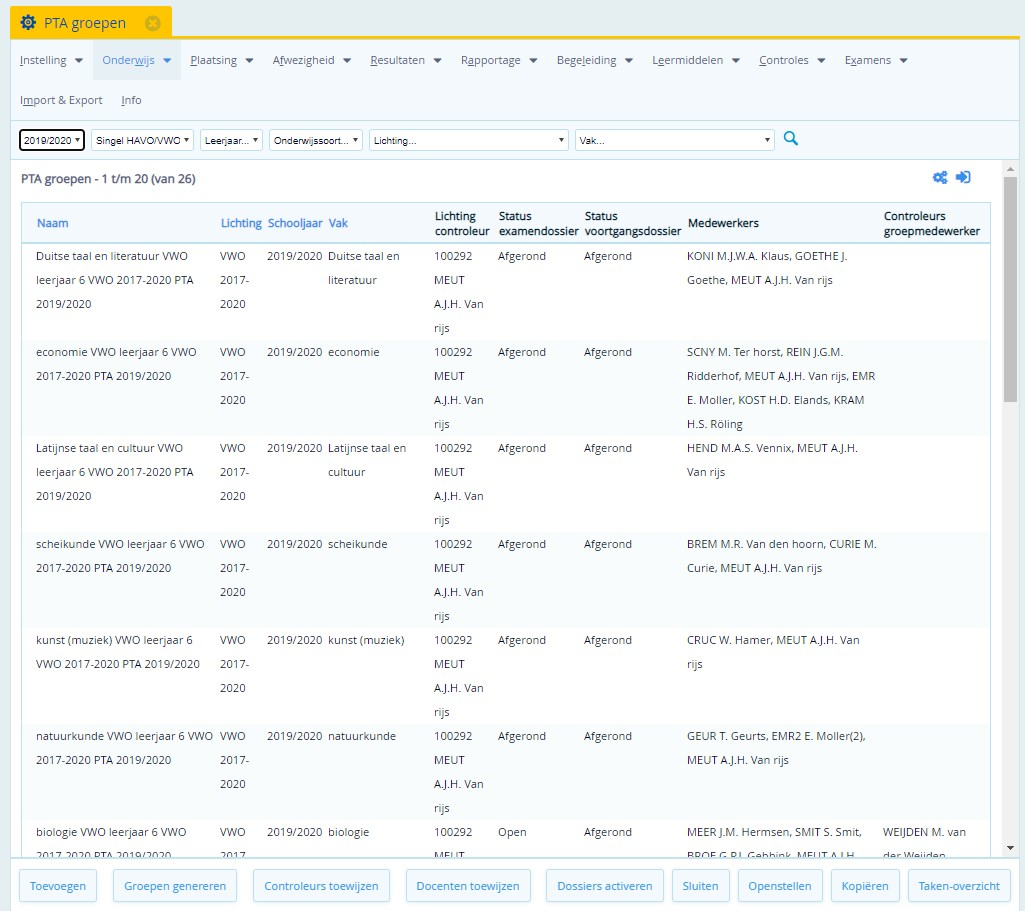1025x911 pixels.
Task: Open the Begeleiding menu
Action: (594, 60)
